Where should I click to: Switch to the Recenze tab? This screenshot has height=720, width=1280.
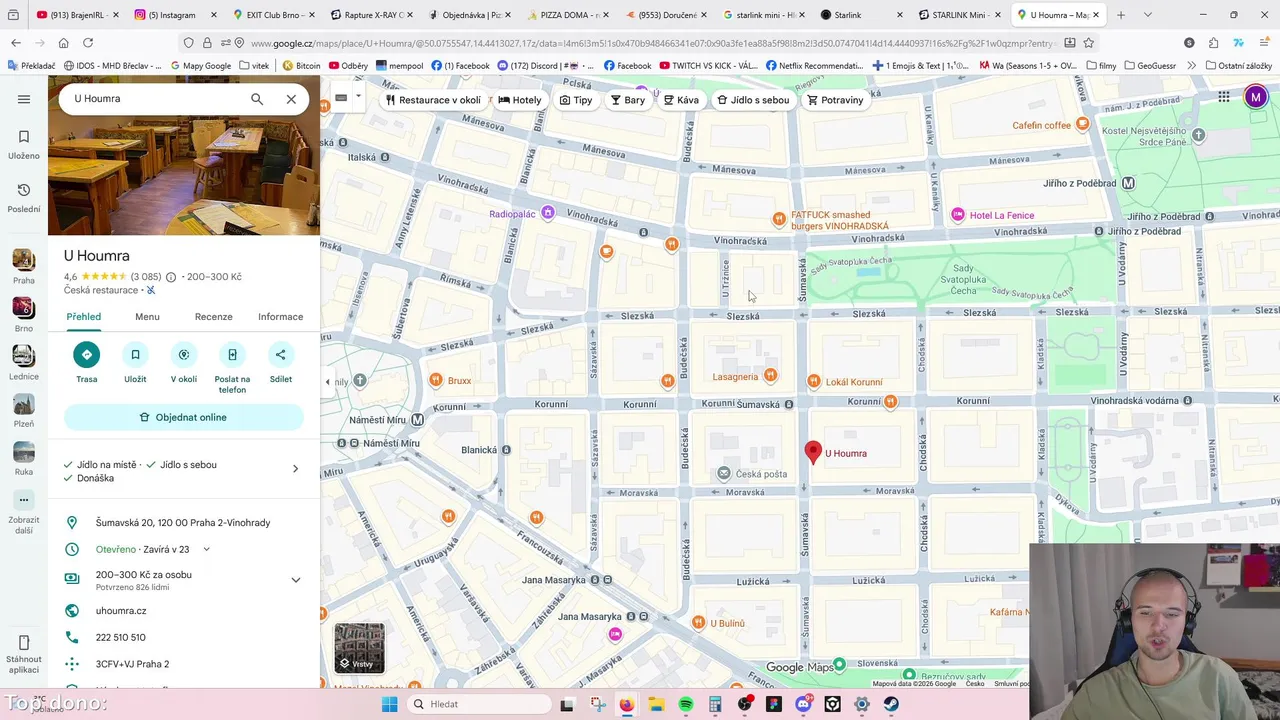pos(213,317)
